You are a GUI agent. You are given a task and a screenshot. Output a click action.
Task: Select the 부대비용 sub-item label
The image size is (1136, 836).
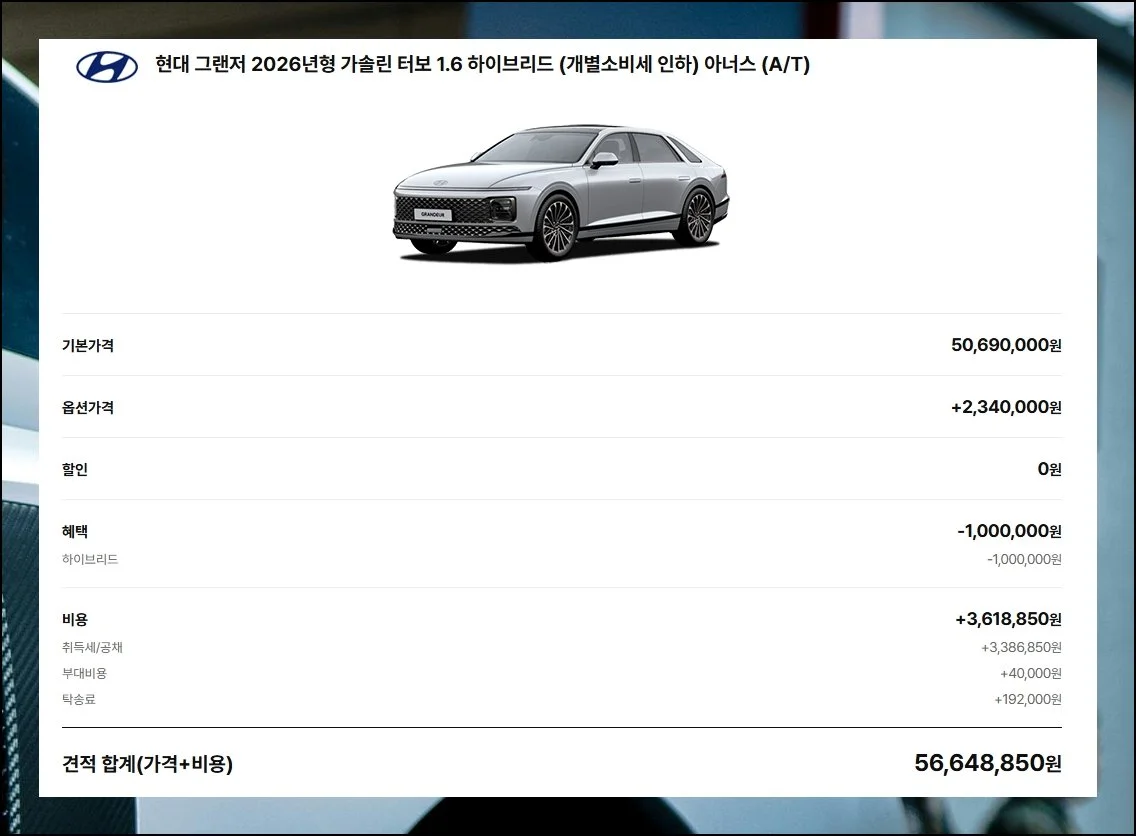coord(84,674)
